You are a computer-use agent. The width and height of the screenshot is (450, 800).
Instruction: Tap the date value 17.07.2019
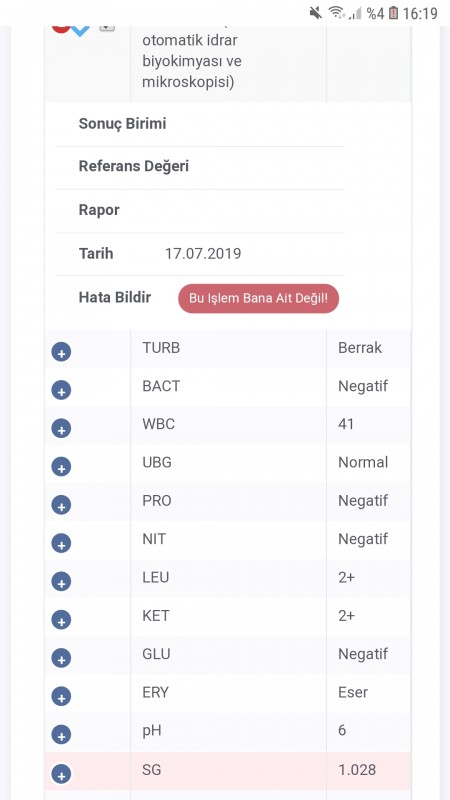click(203, 254)
